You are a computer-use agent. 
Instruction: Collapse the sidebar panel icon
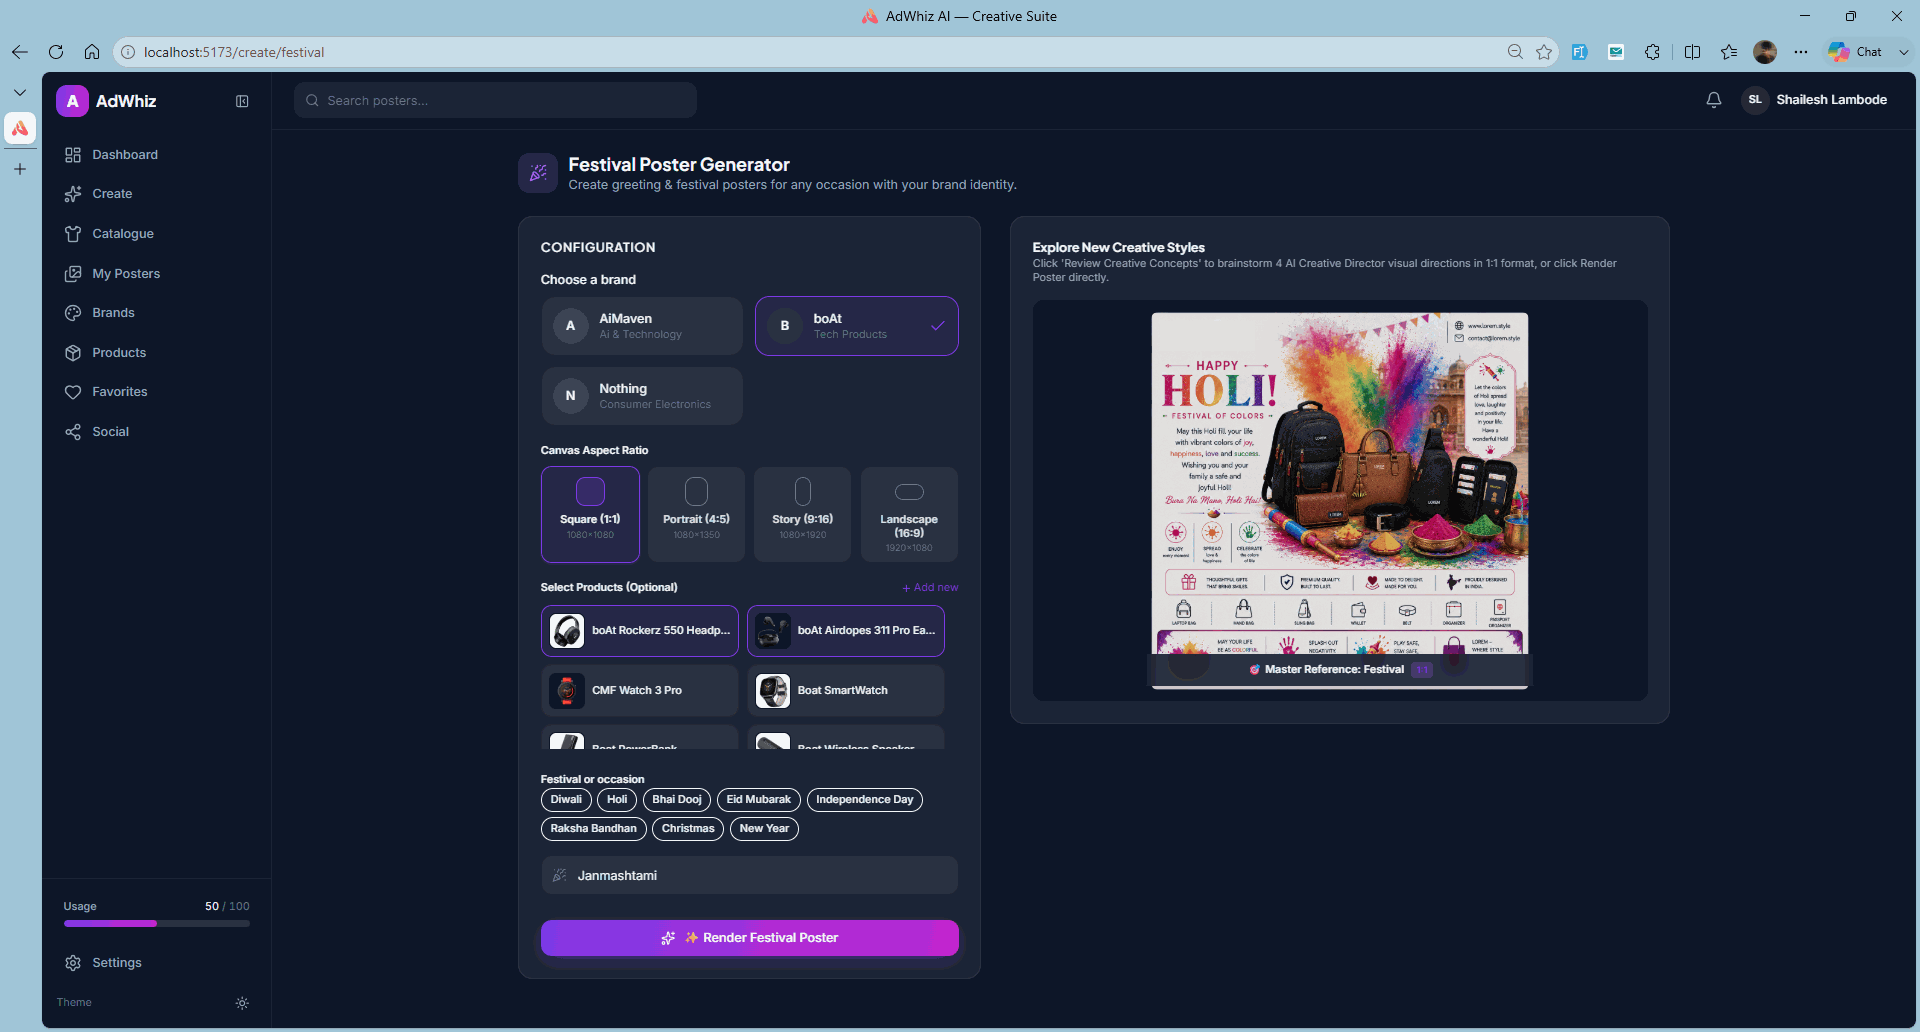242,101
